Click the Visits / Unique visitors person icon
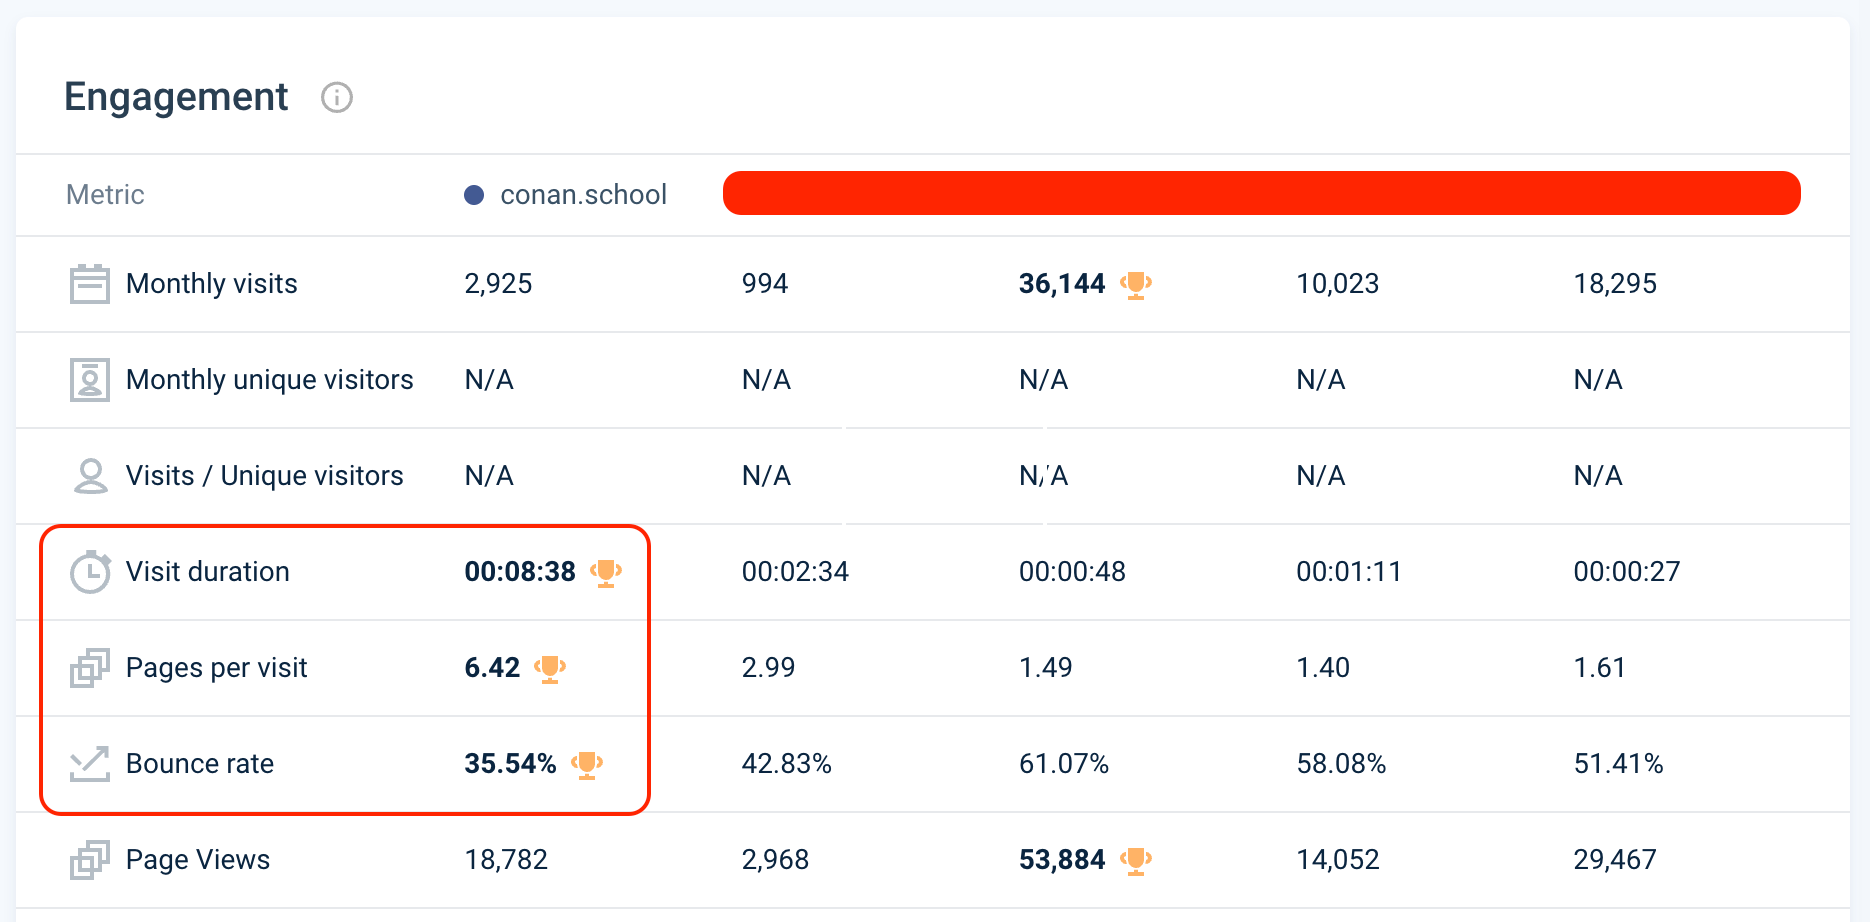Screen dimensions: 1870x922 tap(90, 476)
